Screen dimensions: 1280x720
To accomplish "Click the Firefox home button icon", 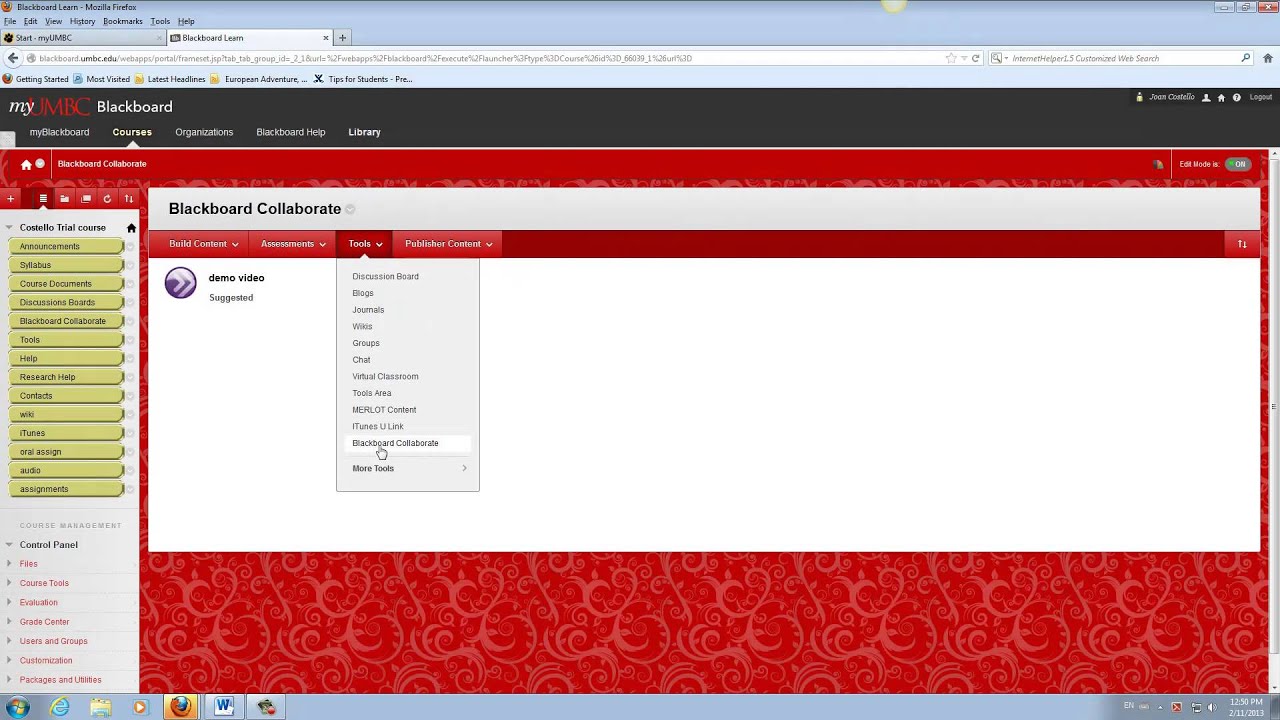I will coord(1267,58).
